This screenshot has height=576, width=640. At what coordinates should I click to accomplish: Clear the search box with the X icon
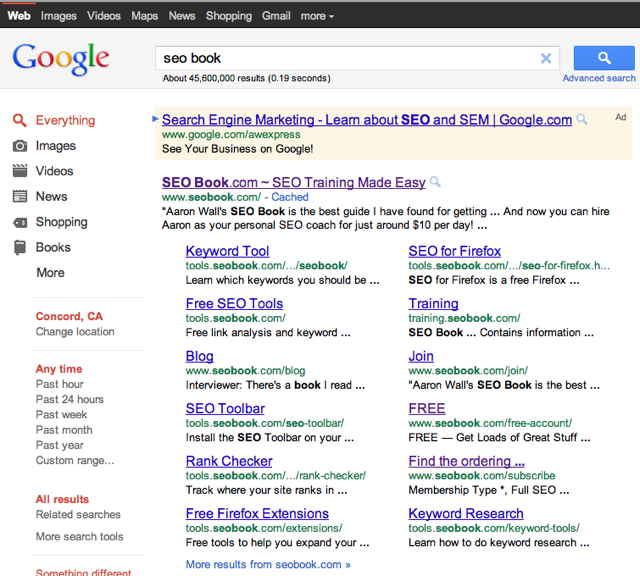tap(546, 58)
